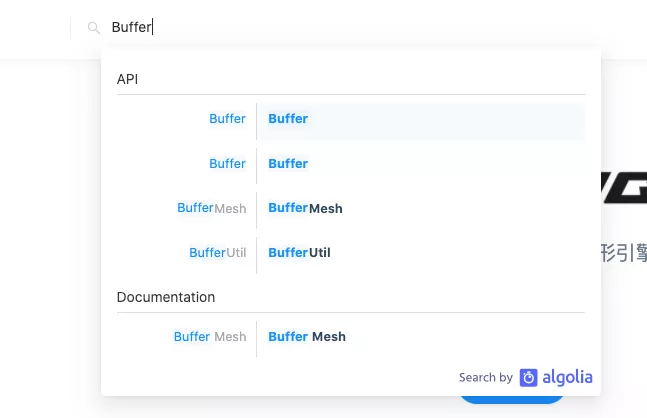Choose the BufferUtil API search result
Viewport: 647px width, 418px height.
[420, 253]
